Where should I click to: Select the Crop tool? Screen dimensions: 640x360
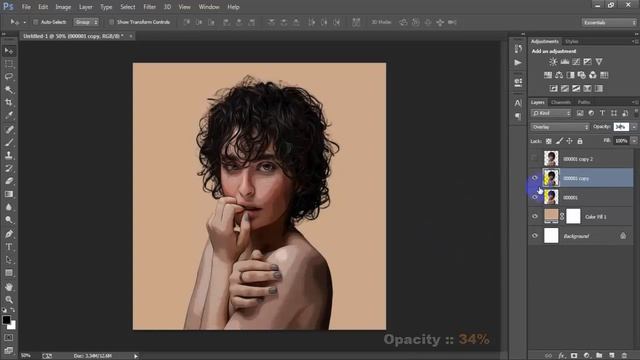coord(9,102)
